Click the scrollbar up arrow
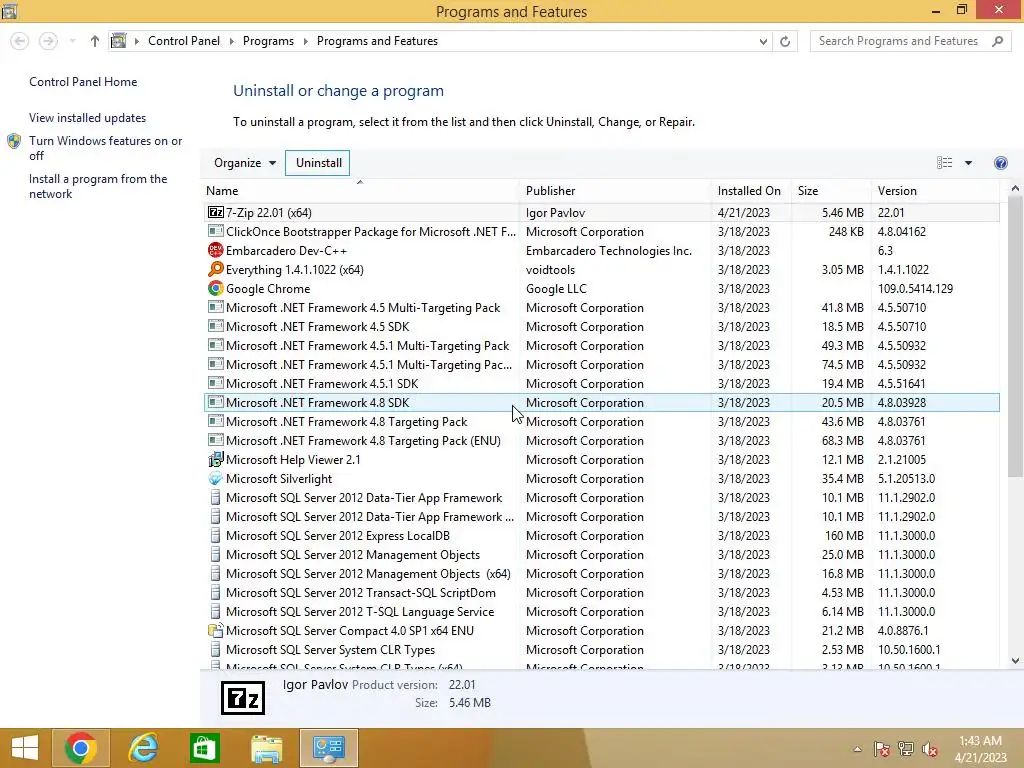 click(x=1015, y=189)
